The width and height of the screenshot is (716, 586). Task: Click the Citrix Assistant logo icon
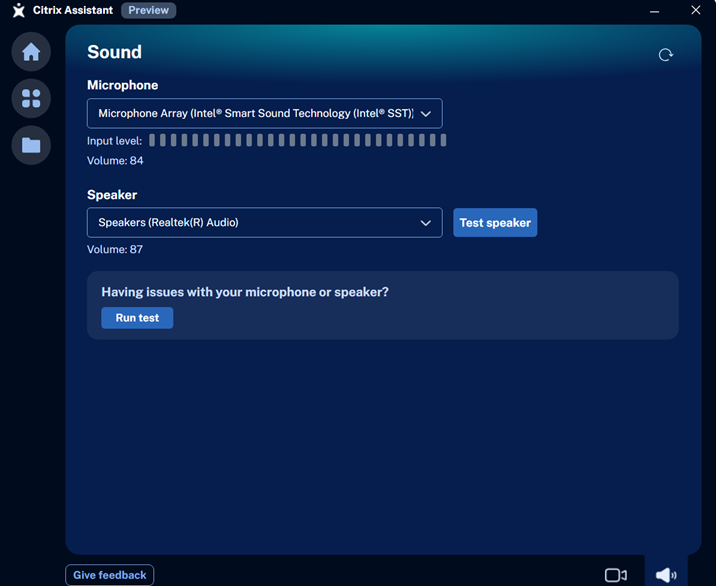coord(19,10)
